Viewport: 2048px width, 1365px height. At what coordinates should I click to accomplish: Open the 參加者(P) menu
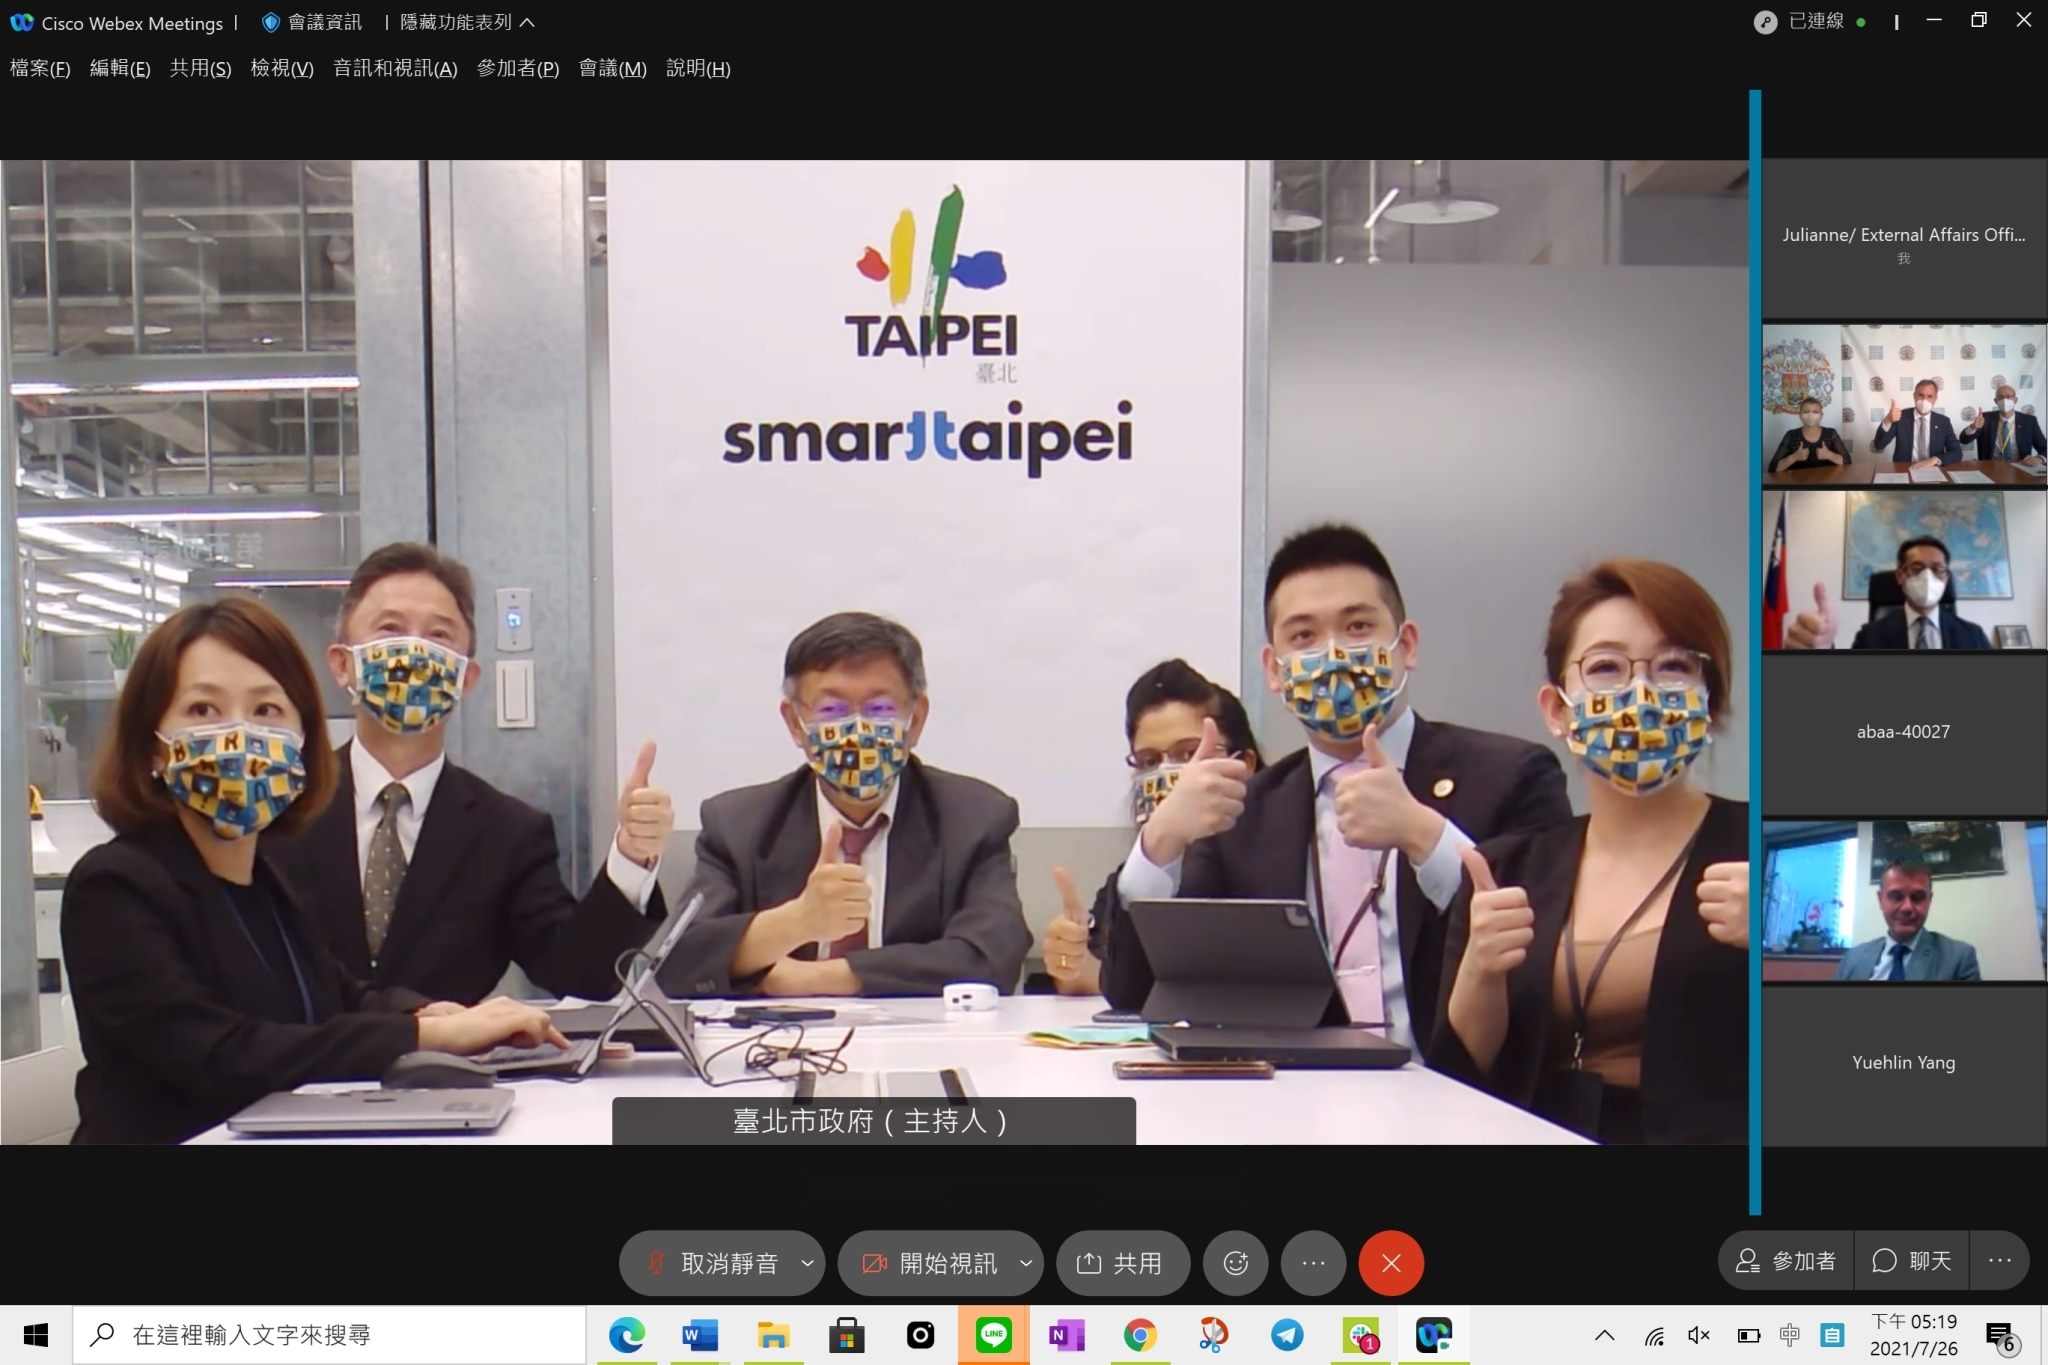518,68
